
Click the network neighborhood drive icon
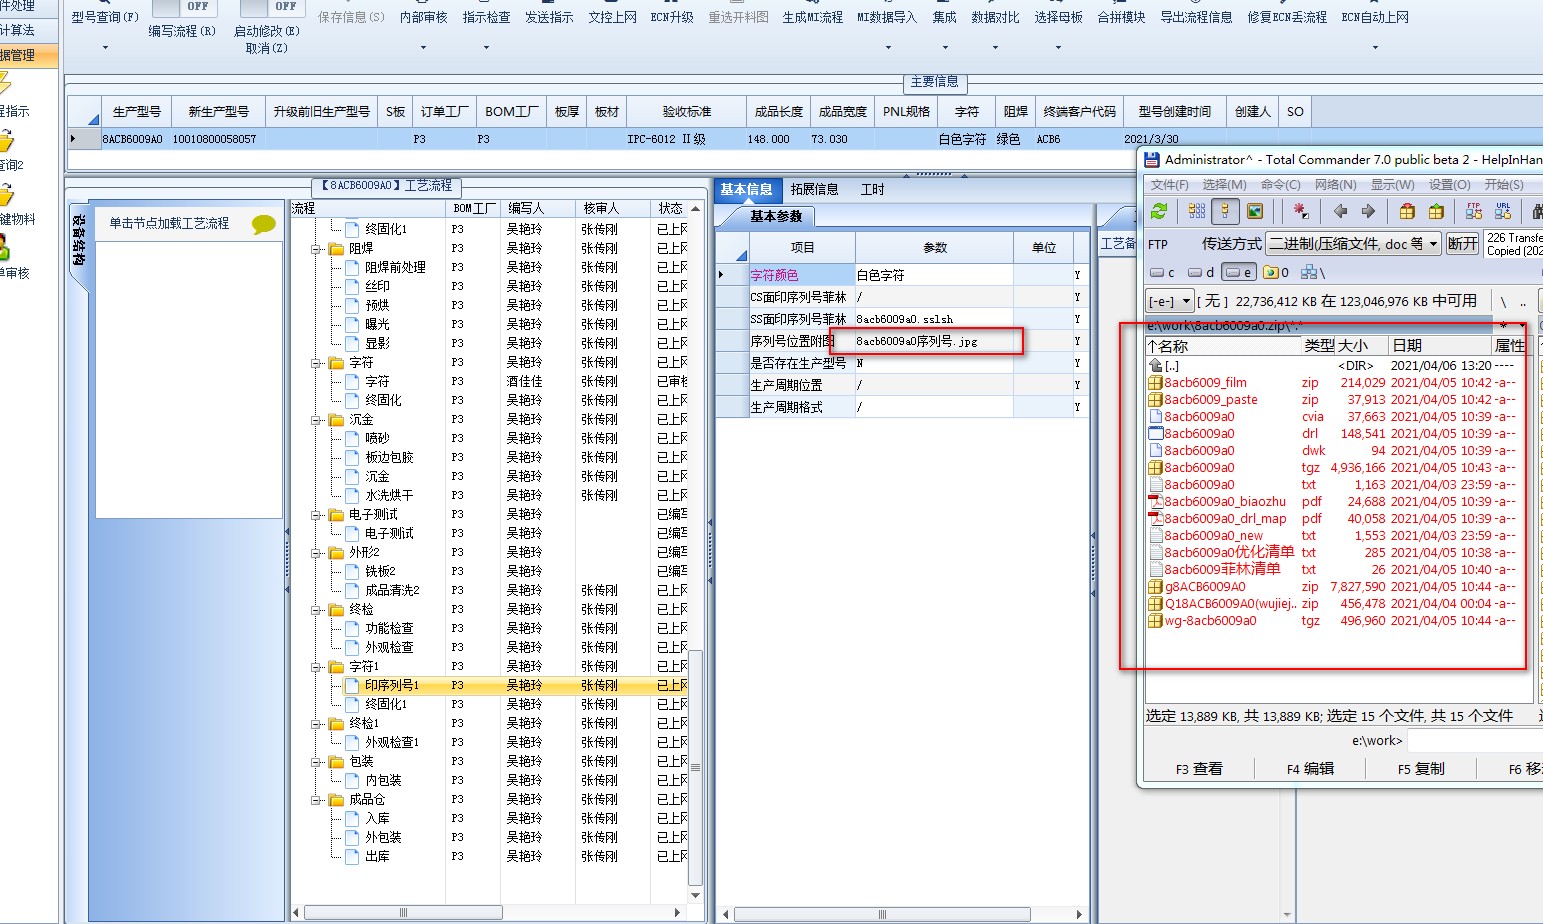point(1312,272)
